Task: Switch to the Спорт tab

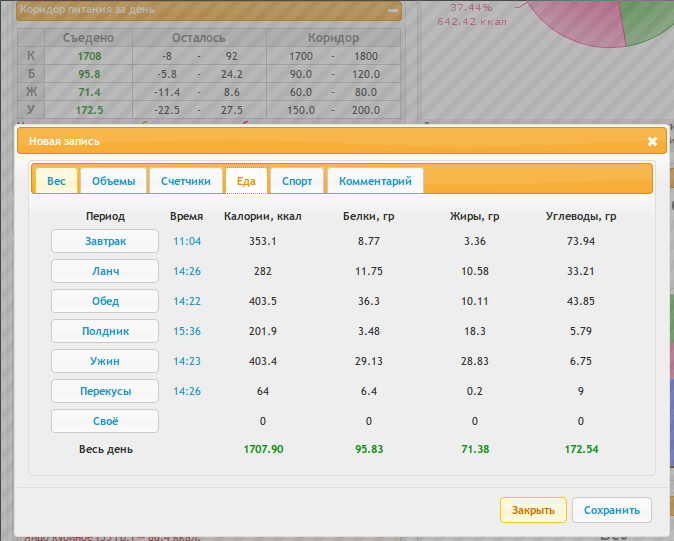Action: [297, 181]
